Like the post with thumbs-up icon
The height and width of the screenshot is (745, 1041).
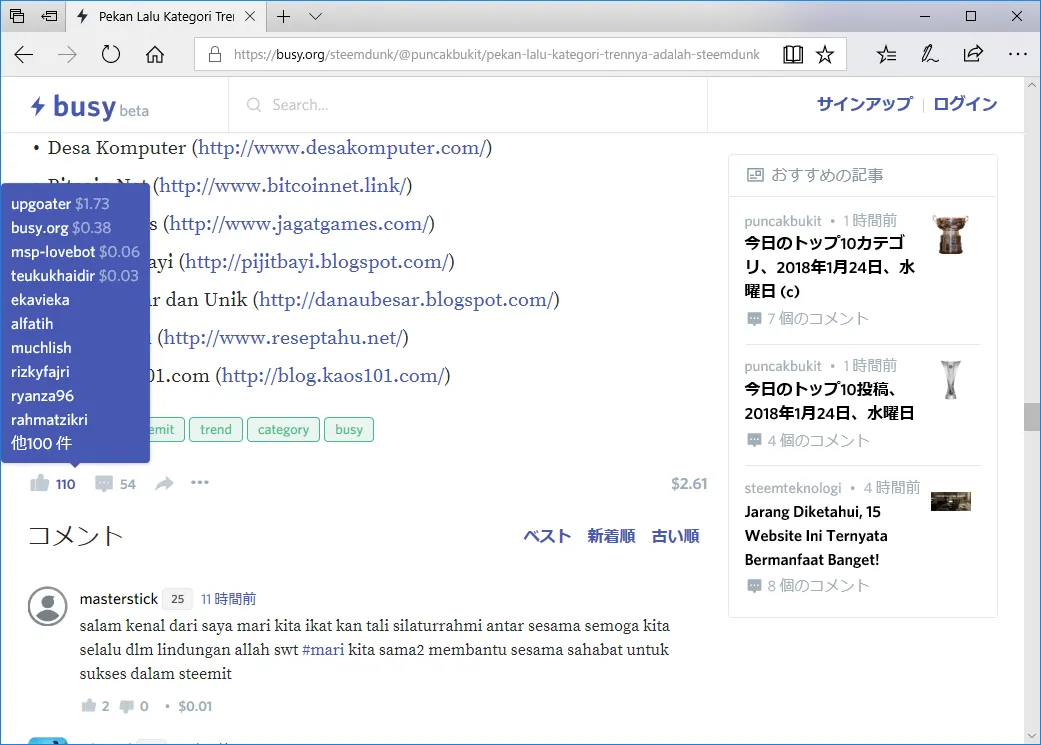[40, 483]
